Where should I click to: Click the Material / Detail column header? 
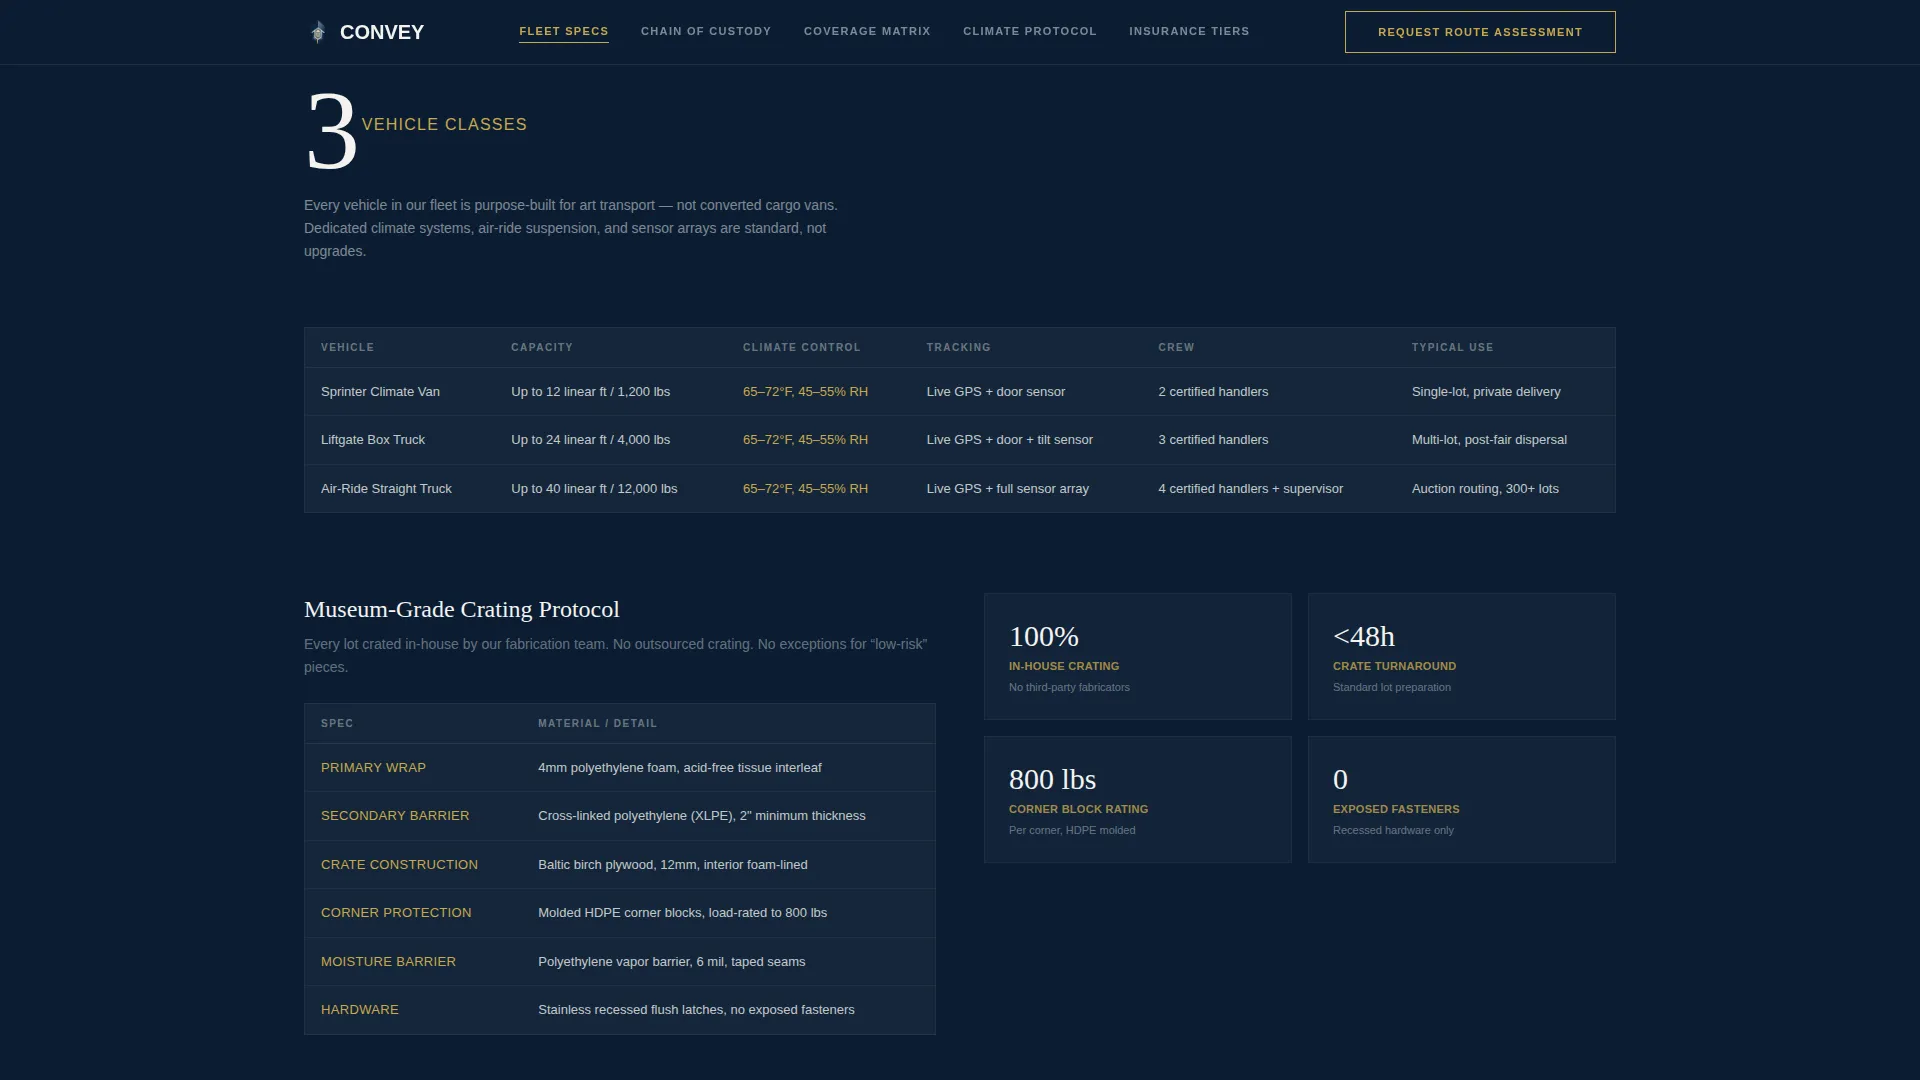(x=597, y=723)
